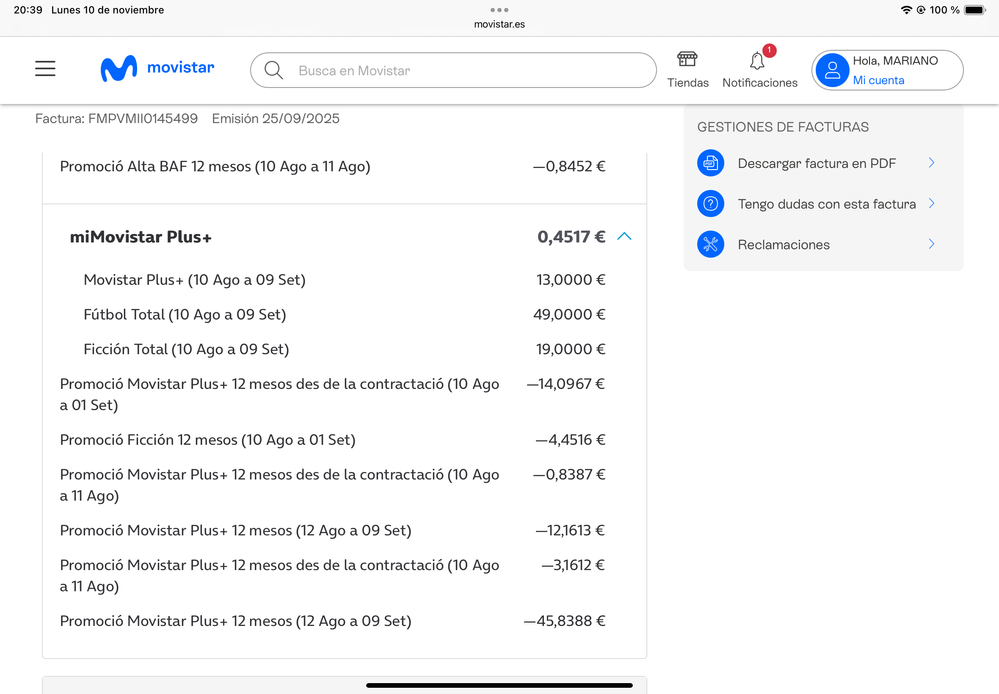Open the Tiendas store icon

coord(687,61)
